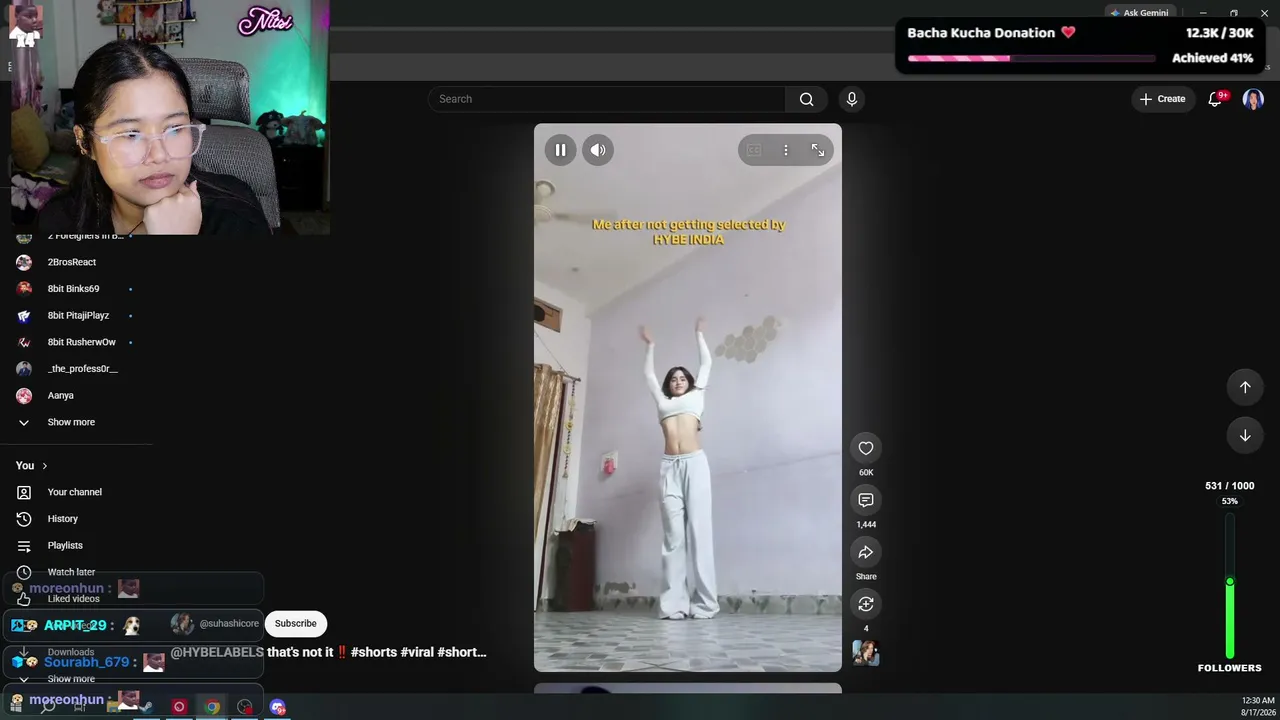Viewport: 1280px width, 720px height.
Task: Open the #viral hashtag
Action: point(417,652)
